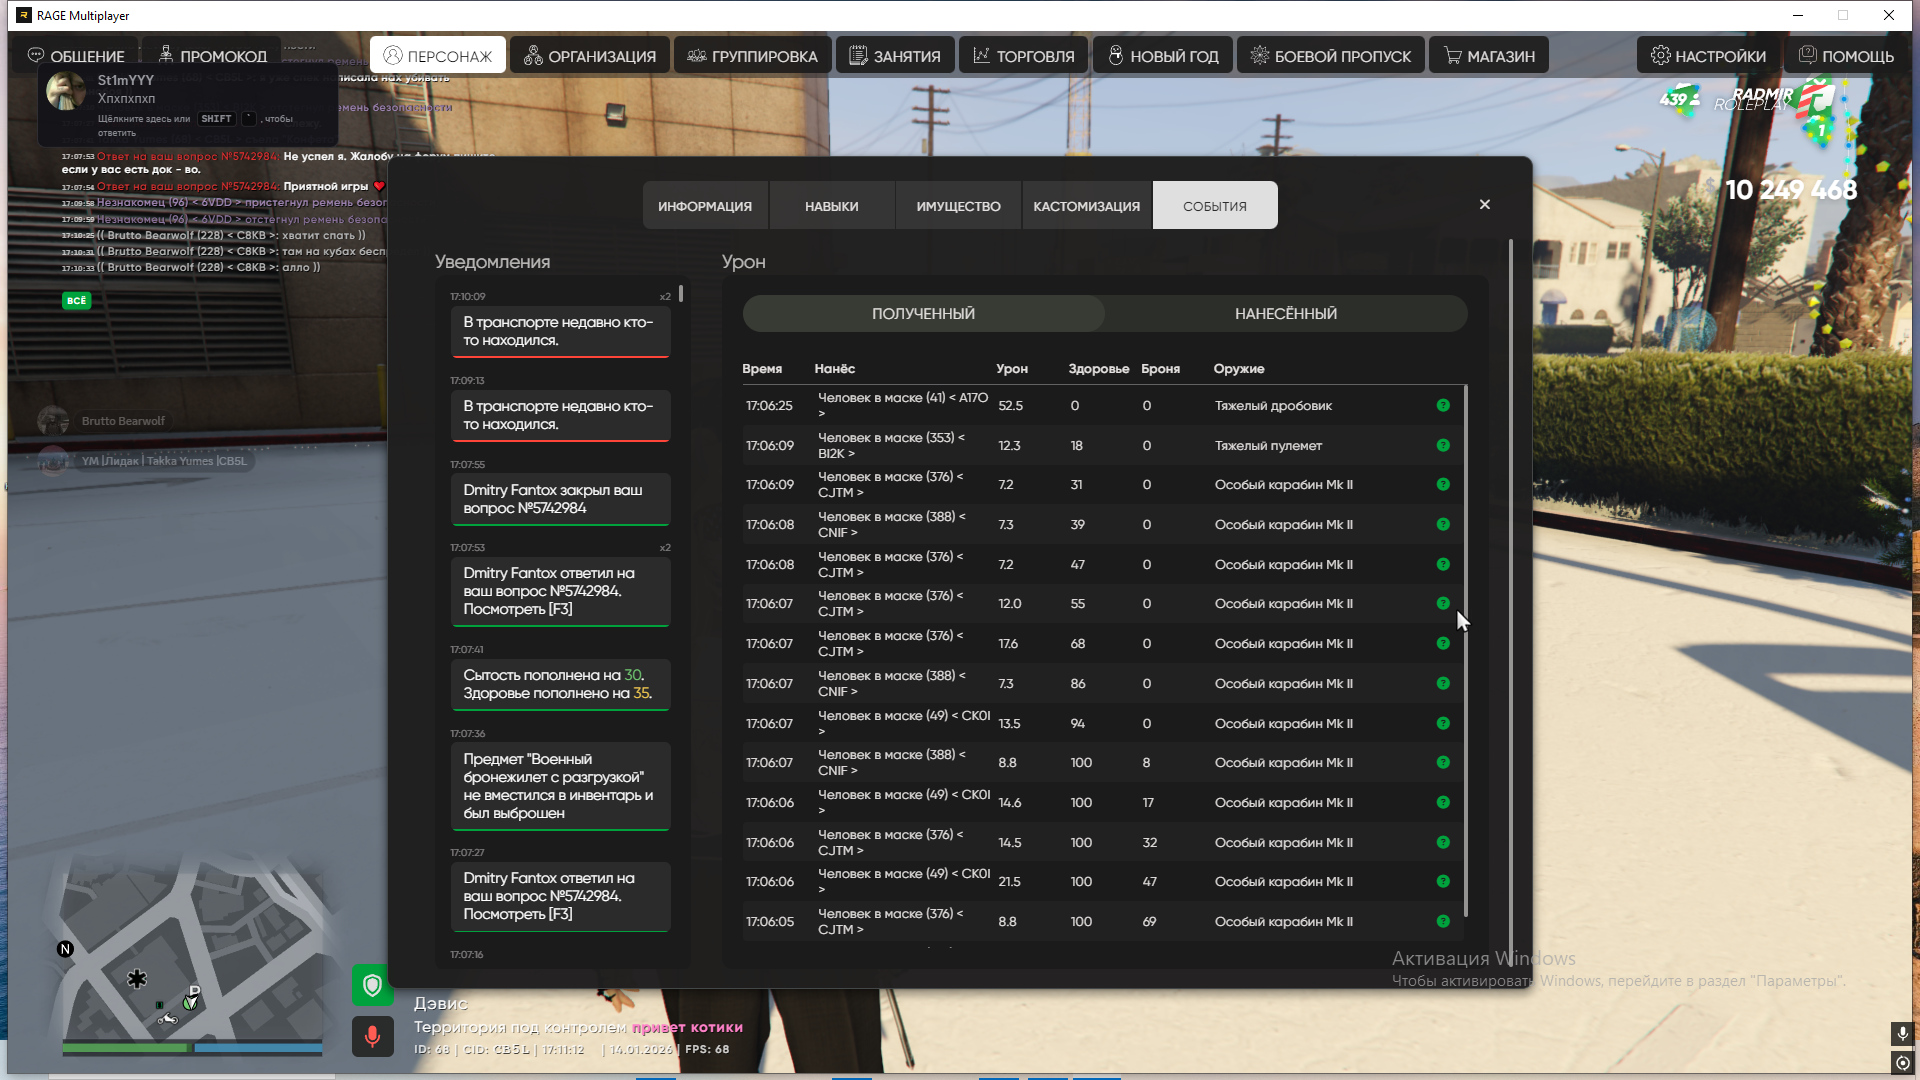Screen dimensions: 1920x1080
Task: Open the Навыки tab
Action: click(831, 206)
